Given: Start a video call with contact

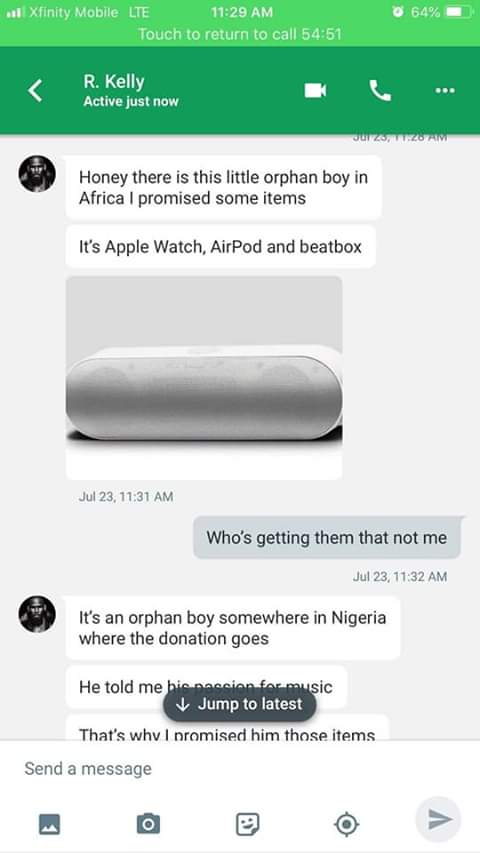Looking at the screenshot, I should 315,90.
